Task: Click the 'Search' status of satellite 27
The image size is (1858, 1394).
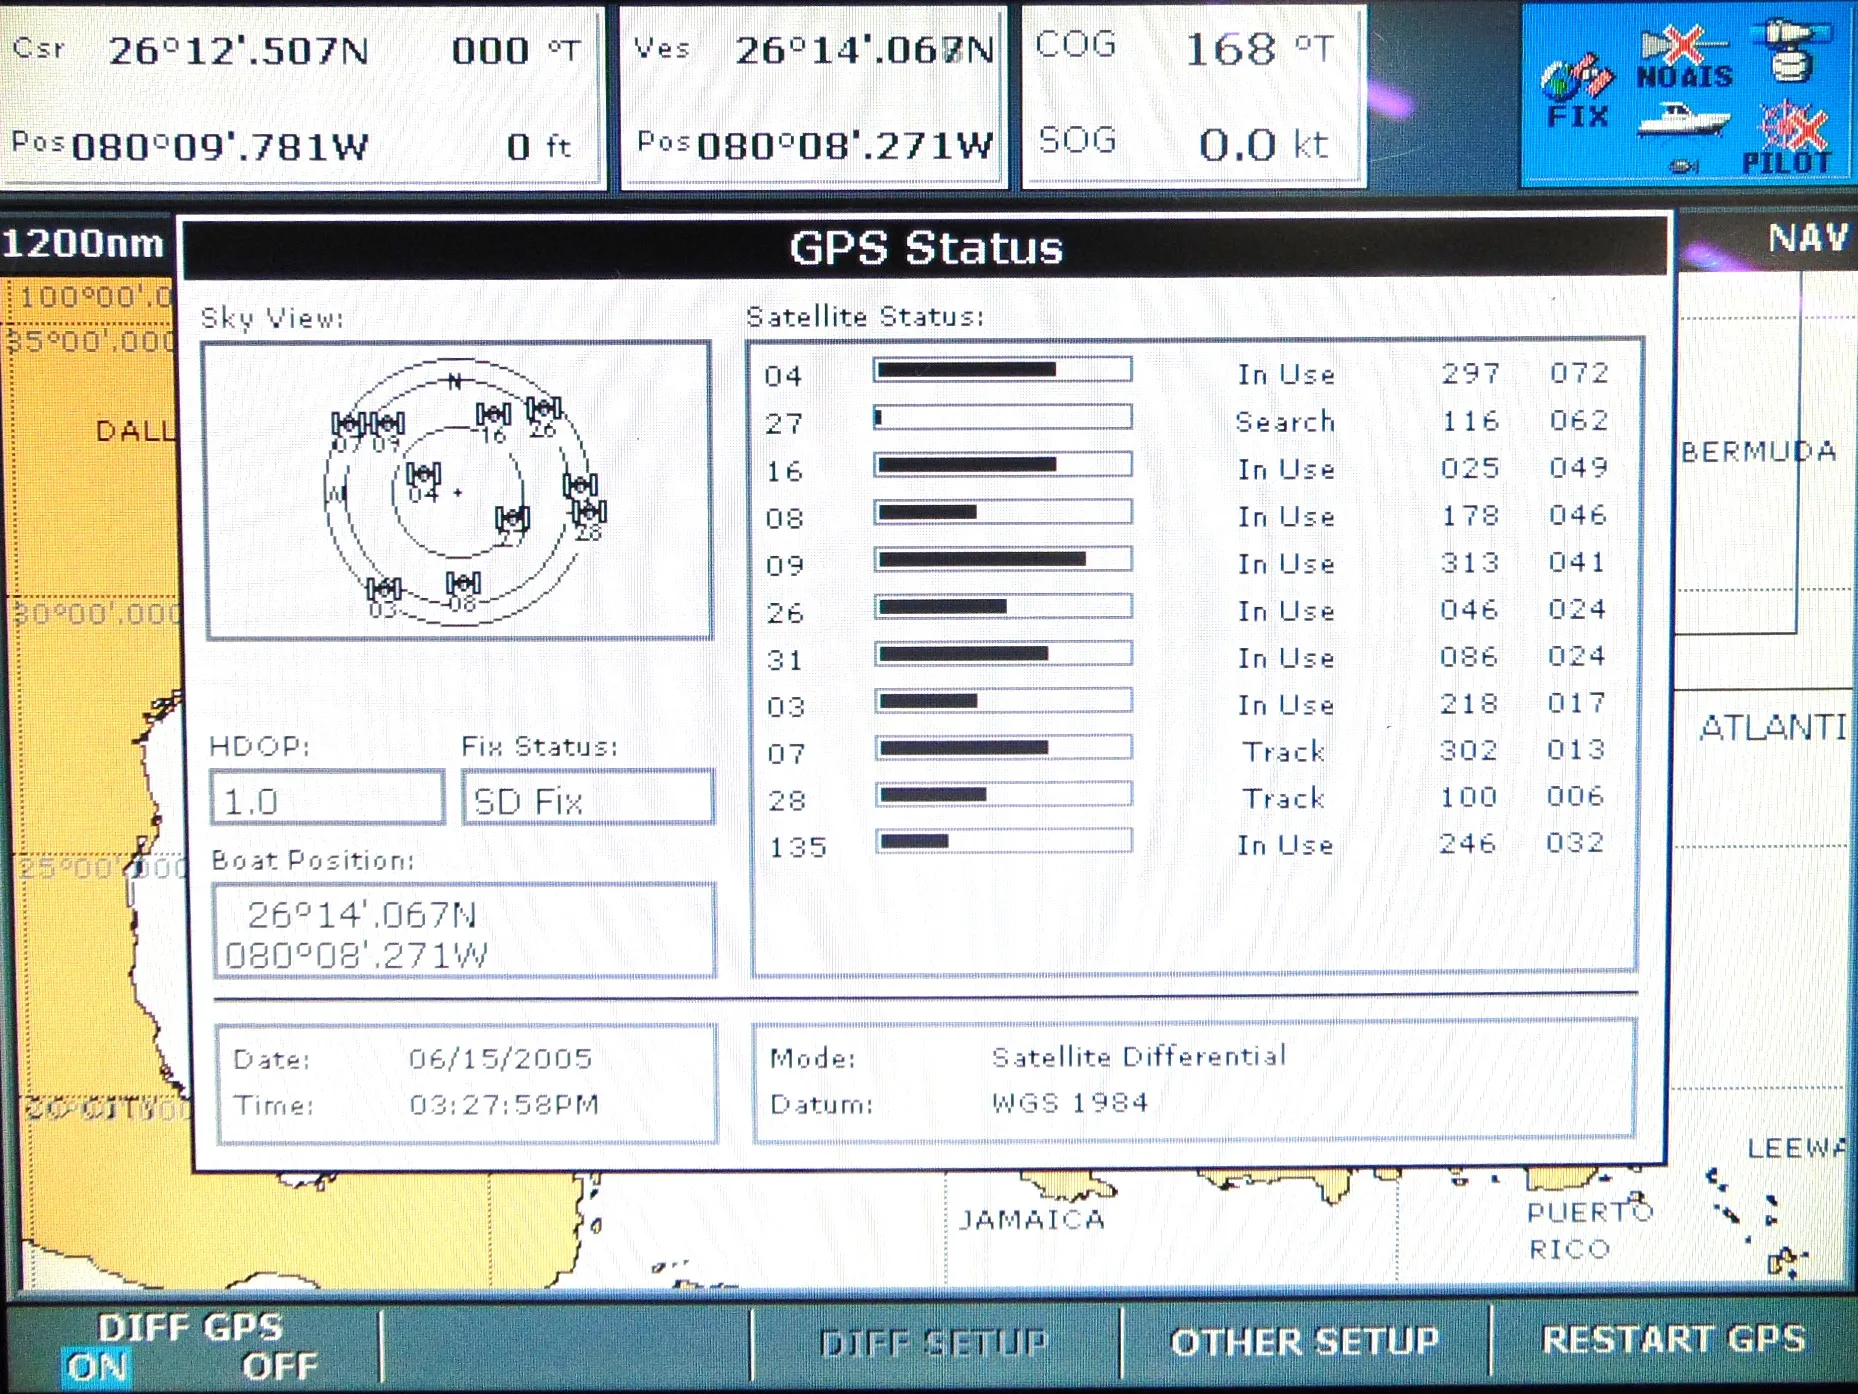Action: 1285,422
